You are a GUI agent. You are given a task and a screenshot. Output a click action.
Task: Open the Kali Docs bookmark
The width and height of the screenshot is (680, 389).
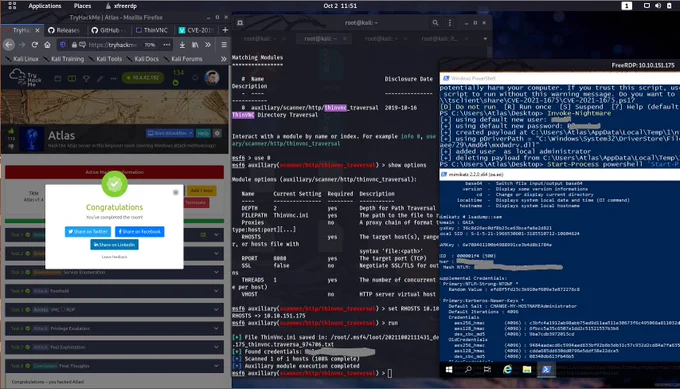tap(143, 59)
